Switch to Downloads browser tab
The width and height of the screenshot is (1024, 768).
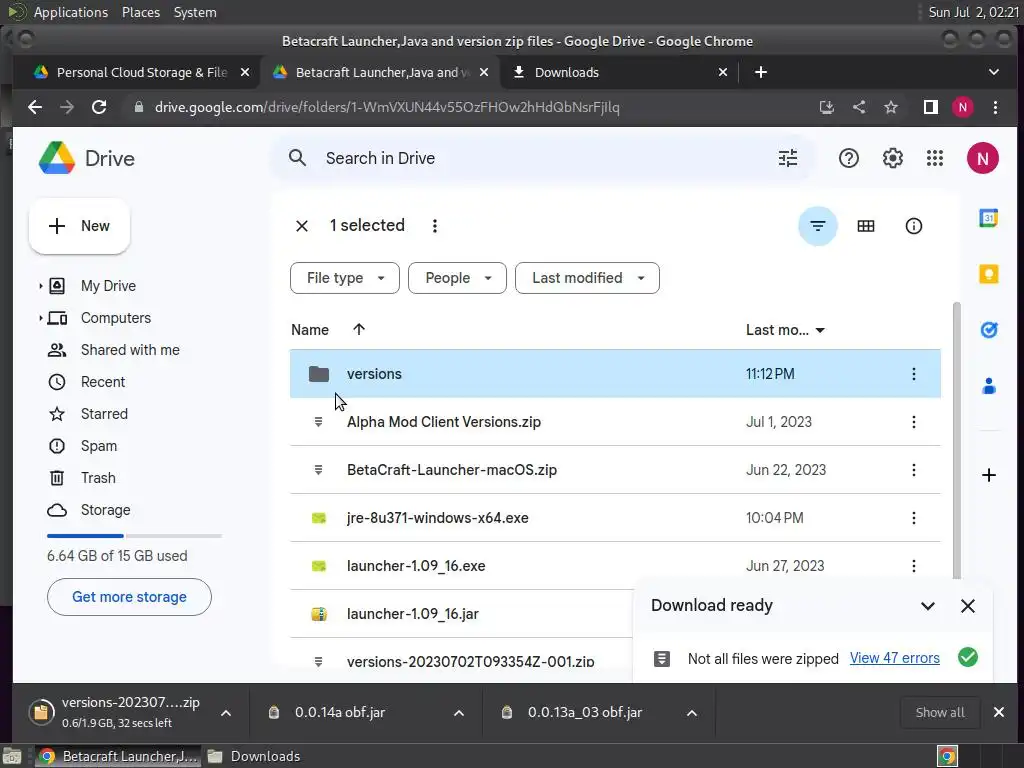[x=620, y=72]
